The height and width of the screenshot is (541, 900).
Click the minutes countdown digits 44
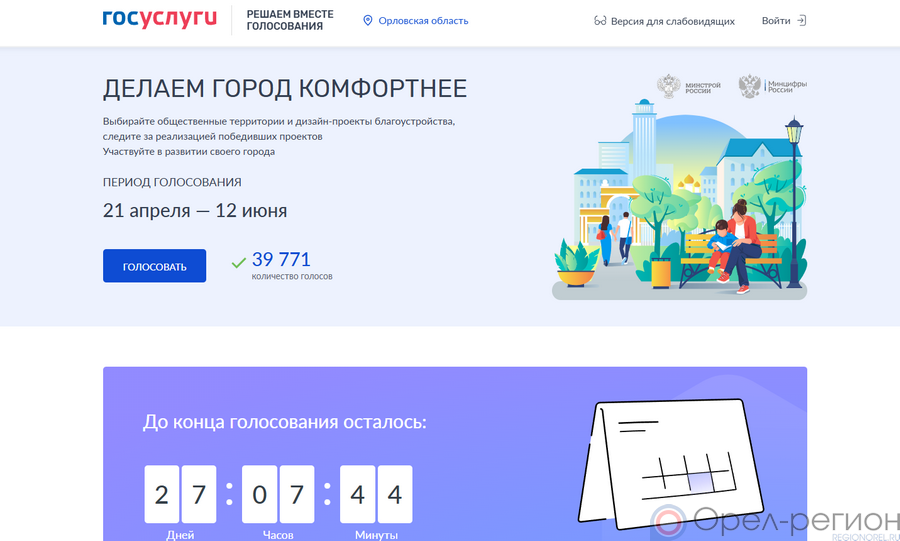[376, 494]
